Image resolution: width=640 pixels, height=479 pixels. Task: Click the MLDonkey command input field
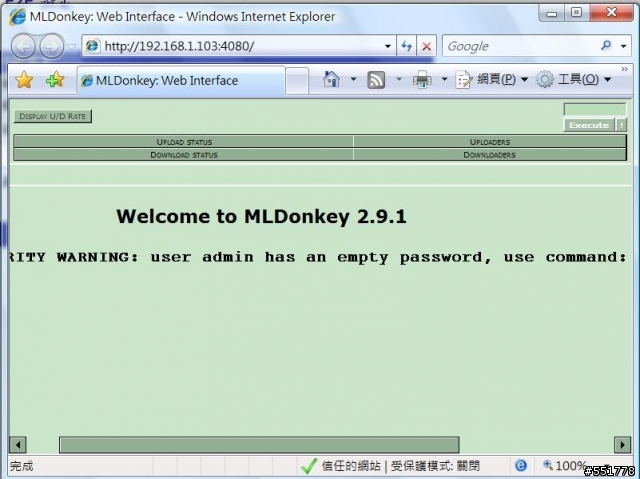(595, 109)
